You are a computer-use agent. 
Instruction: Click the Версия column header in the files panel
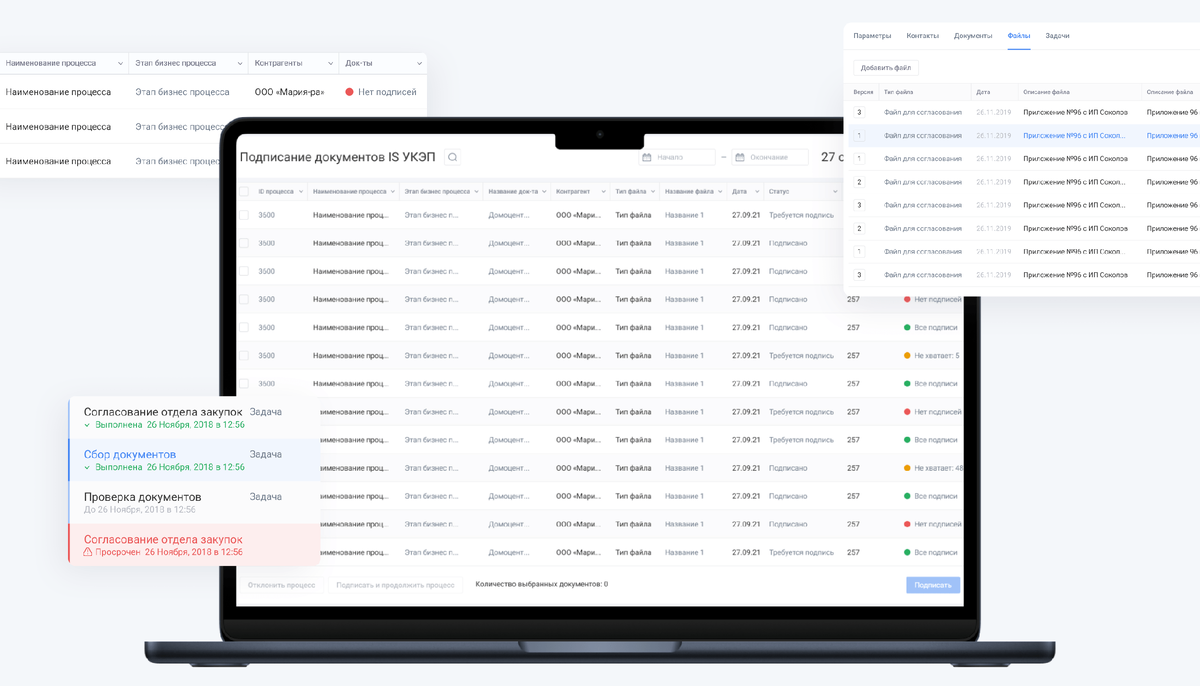click(863, 92)
